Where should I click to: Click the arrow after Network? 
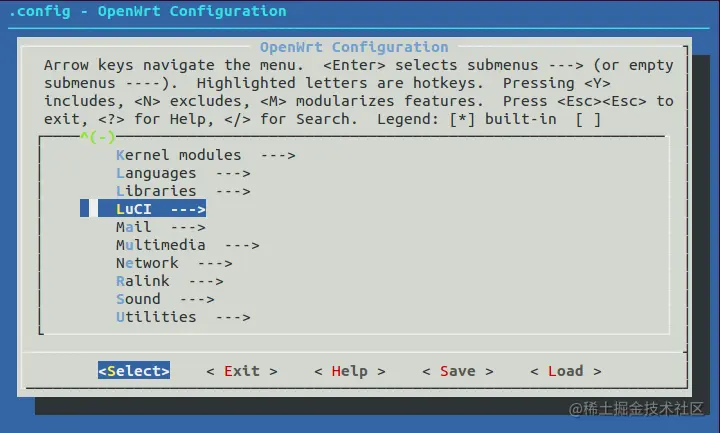215,264
